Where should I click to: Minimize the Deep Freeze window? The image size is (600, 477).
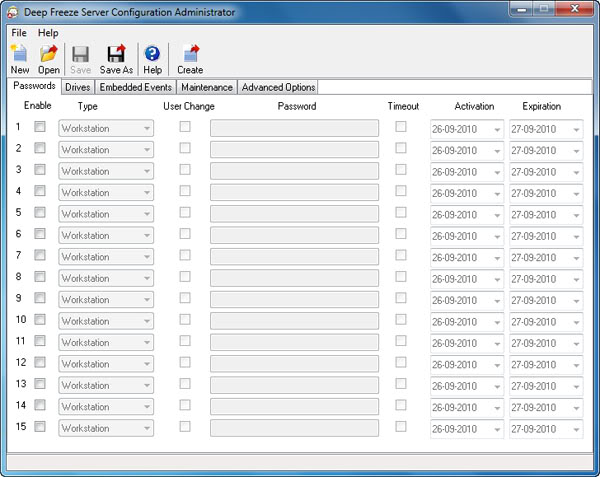pos(522,9)
